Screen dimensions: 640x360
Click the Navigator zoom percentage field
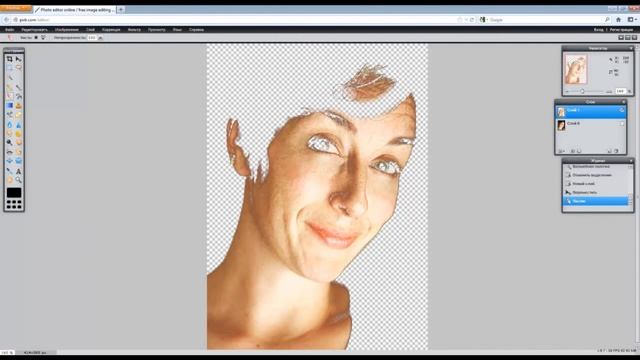620,91
